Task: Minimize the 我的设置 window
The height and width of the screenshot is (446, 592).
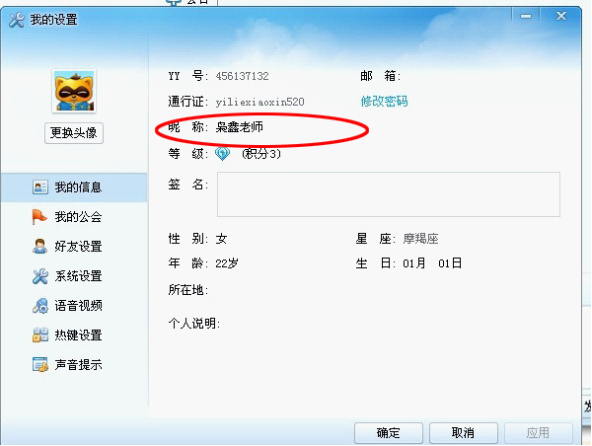Action: [526, 16]
